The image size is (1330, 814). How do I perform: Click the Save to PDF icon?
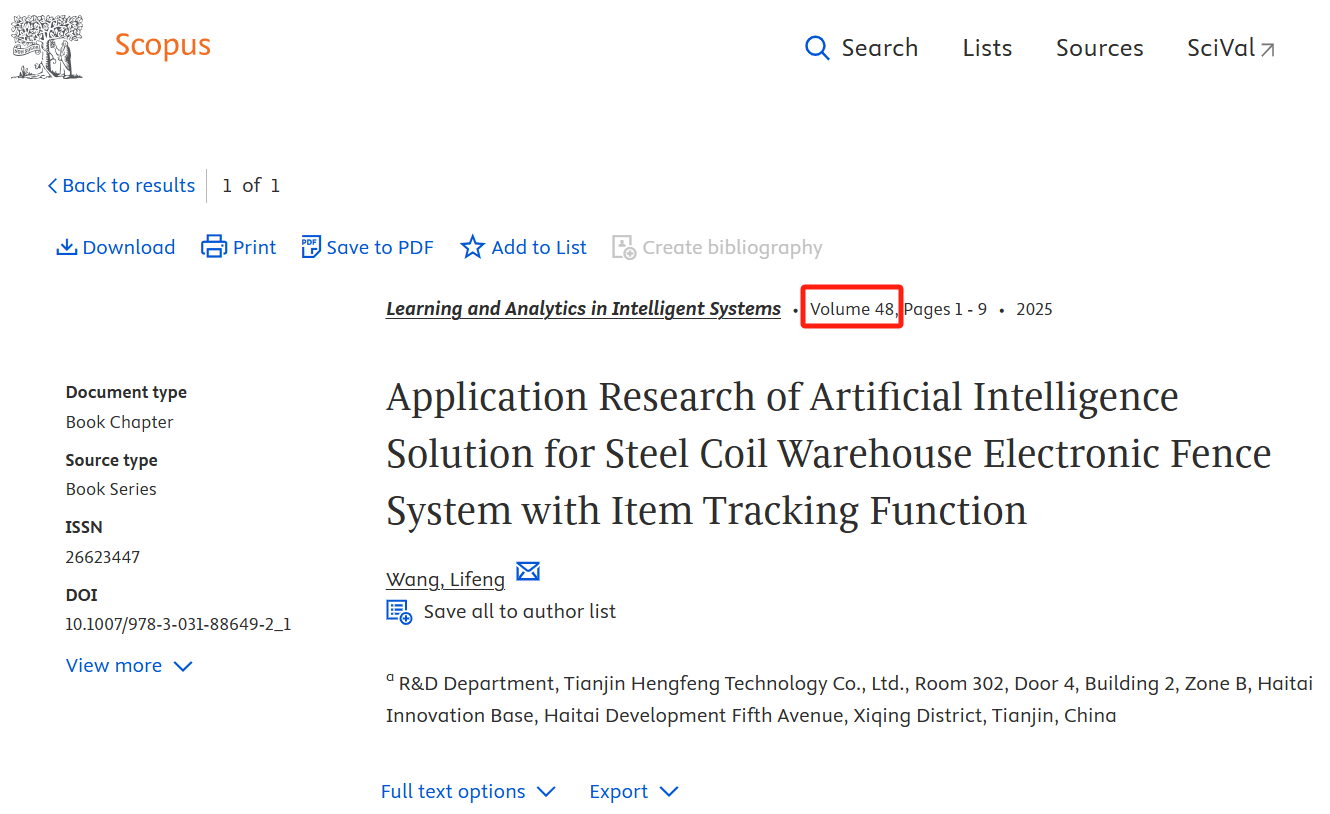pos(311,247)
